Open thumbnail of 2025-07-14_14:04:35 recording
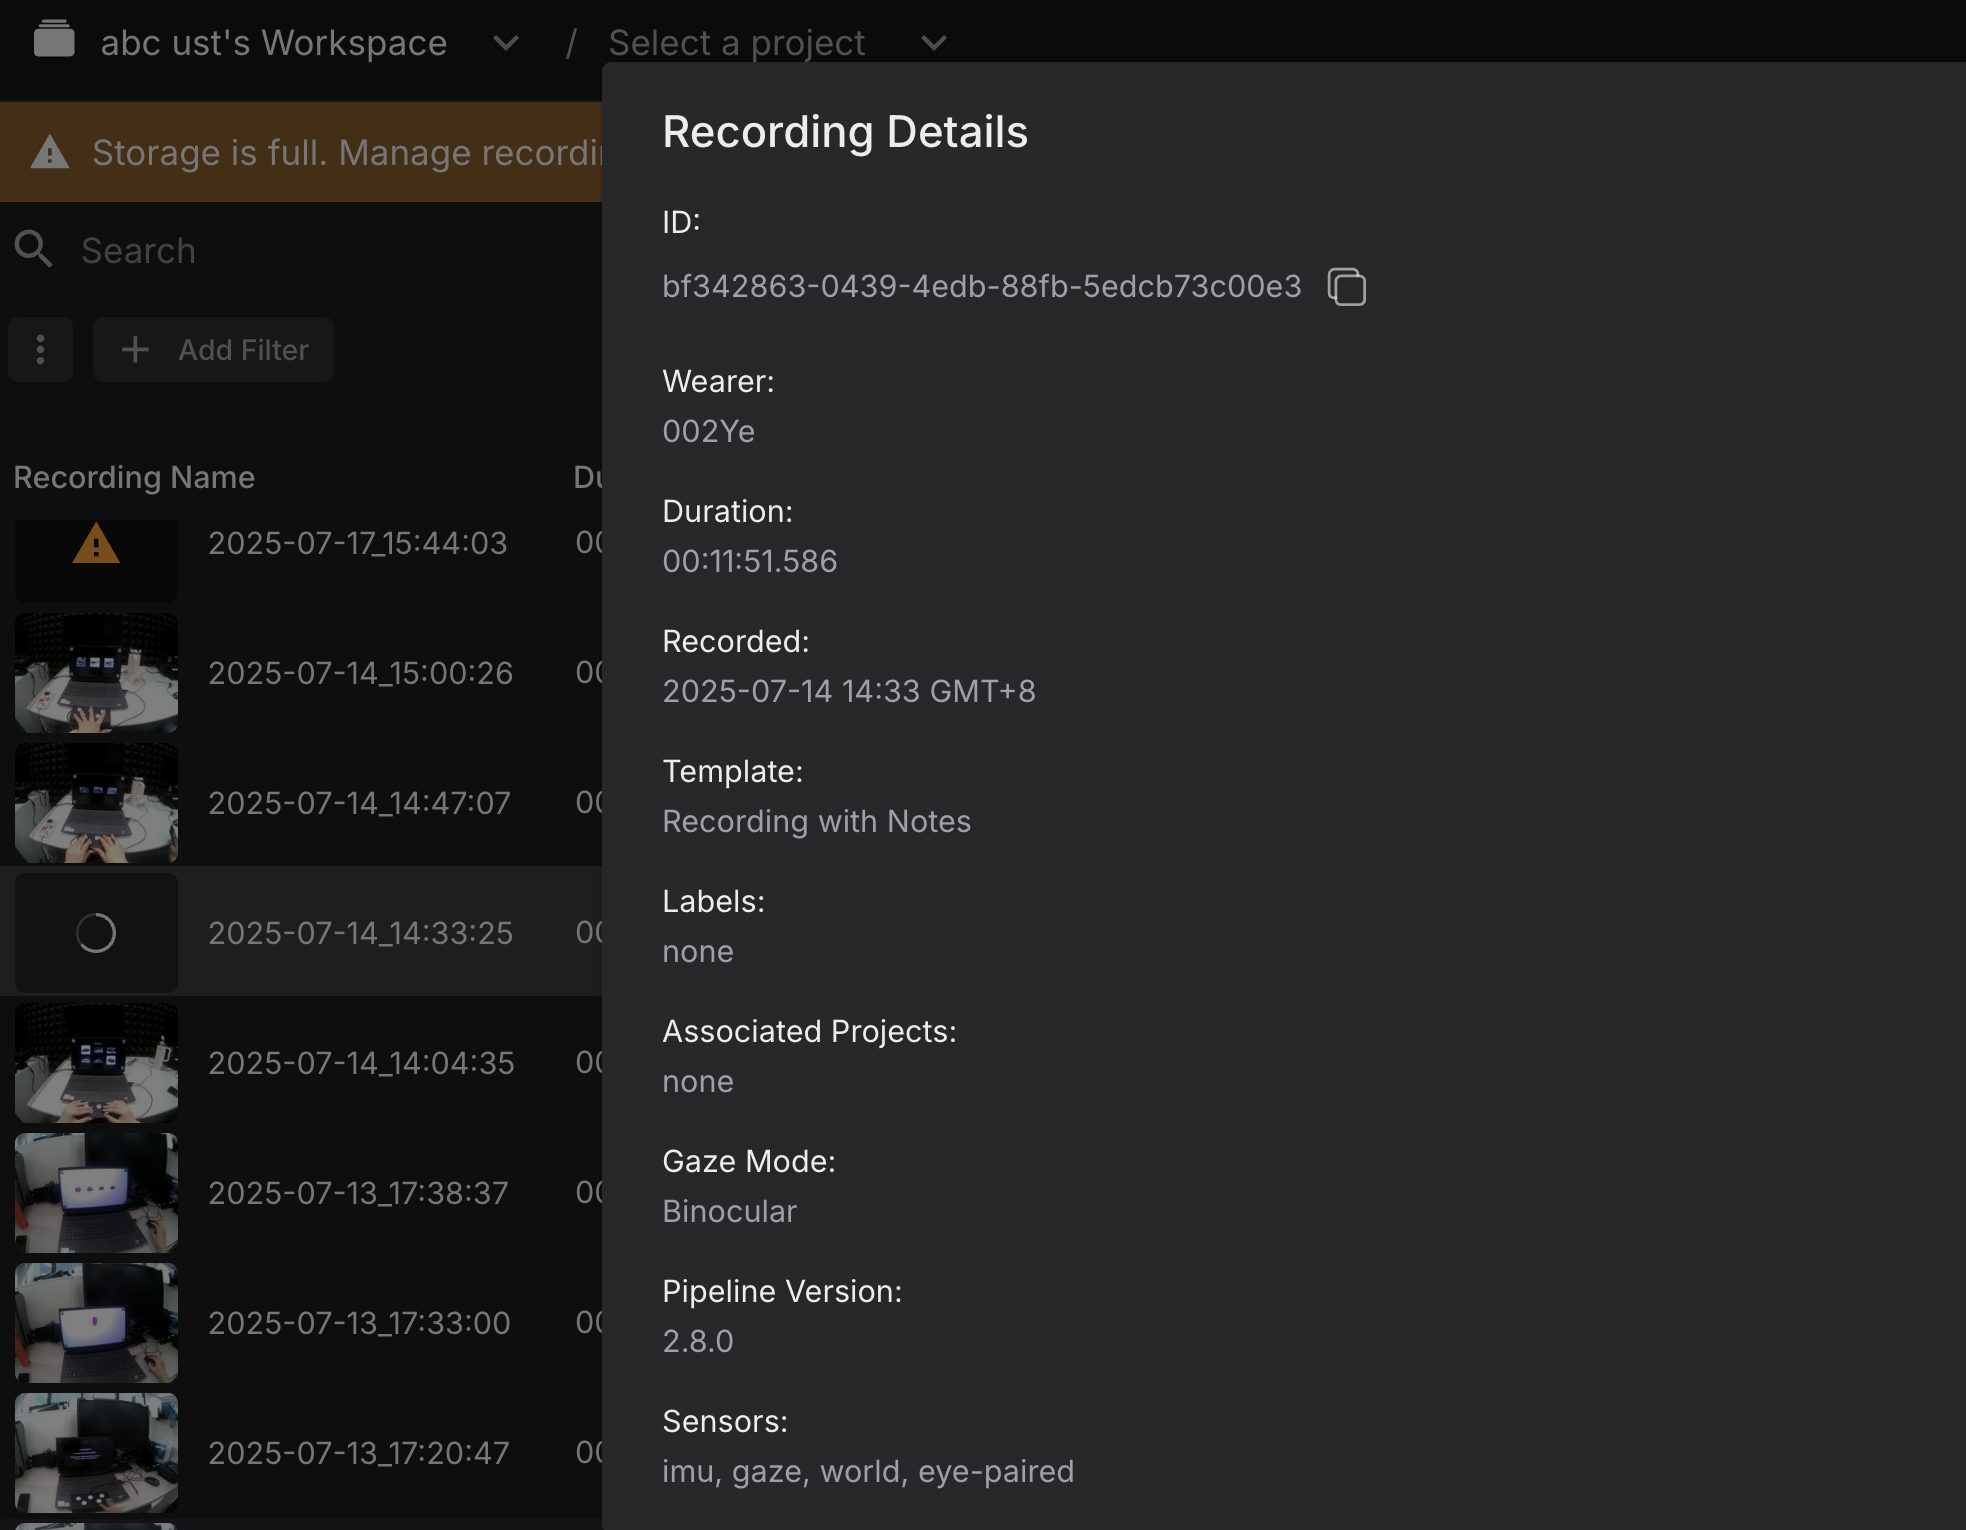Image resolution: width=1966 pixels, height=1530 pixels. click(96, 1063)
